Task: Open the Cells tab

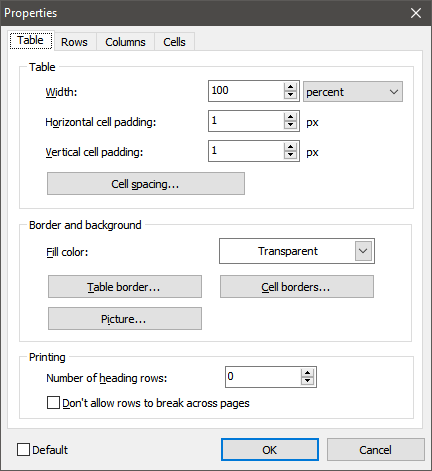Action: pos(174,42)
